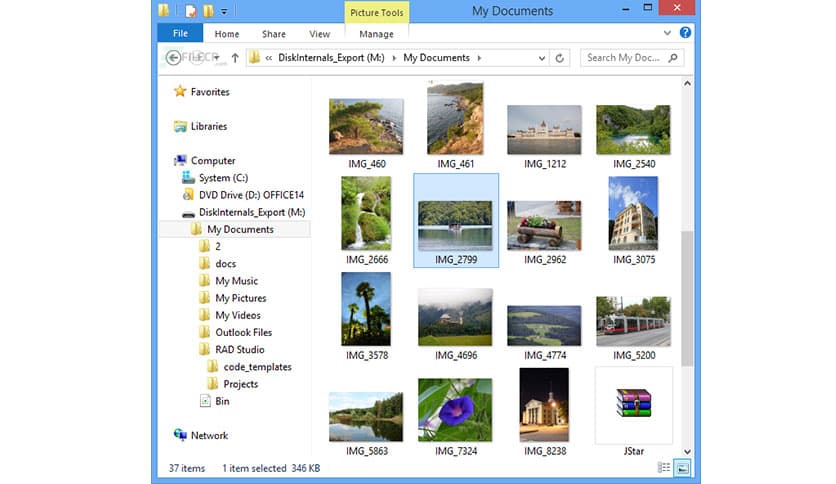Select IMG_2666 waterfall thumbnail
Viewport: 836px width, 484px height.
point(366,213)
